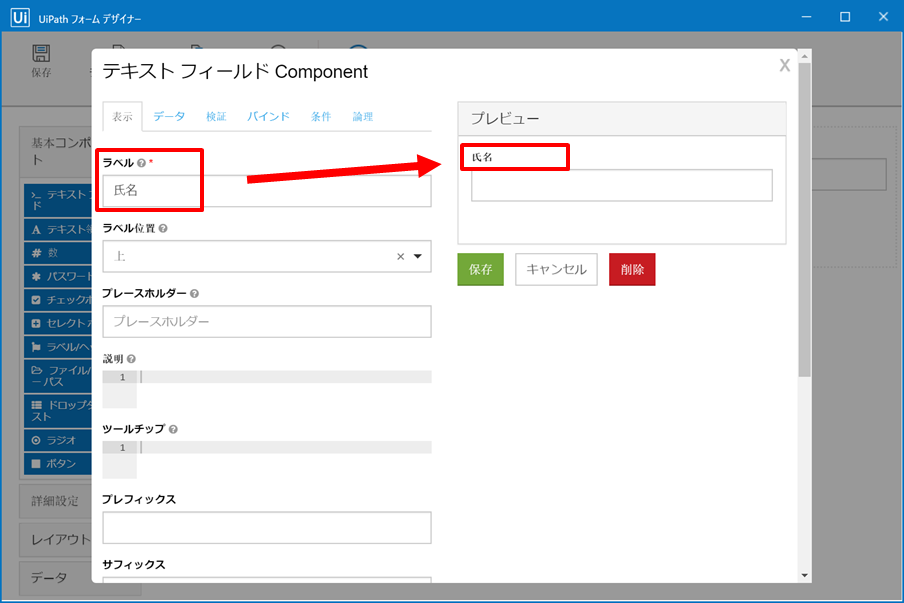Click the プレースホルダー input field
904x603 pixels.
[x=266, y=321]
